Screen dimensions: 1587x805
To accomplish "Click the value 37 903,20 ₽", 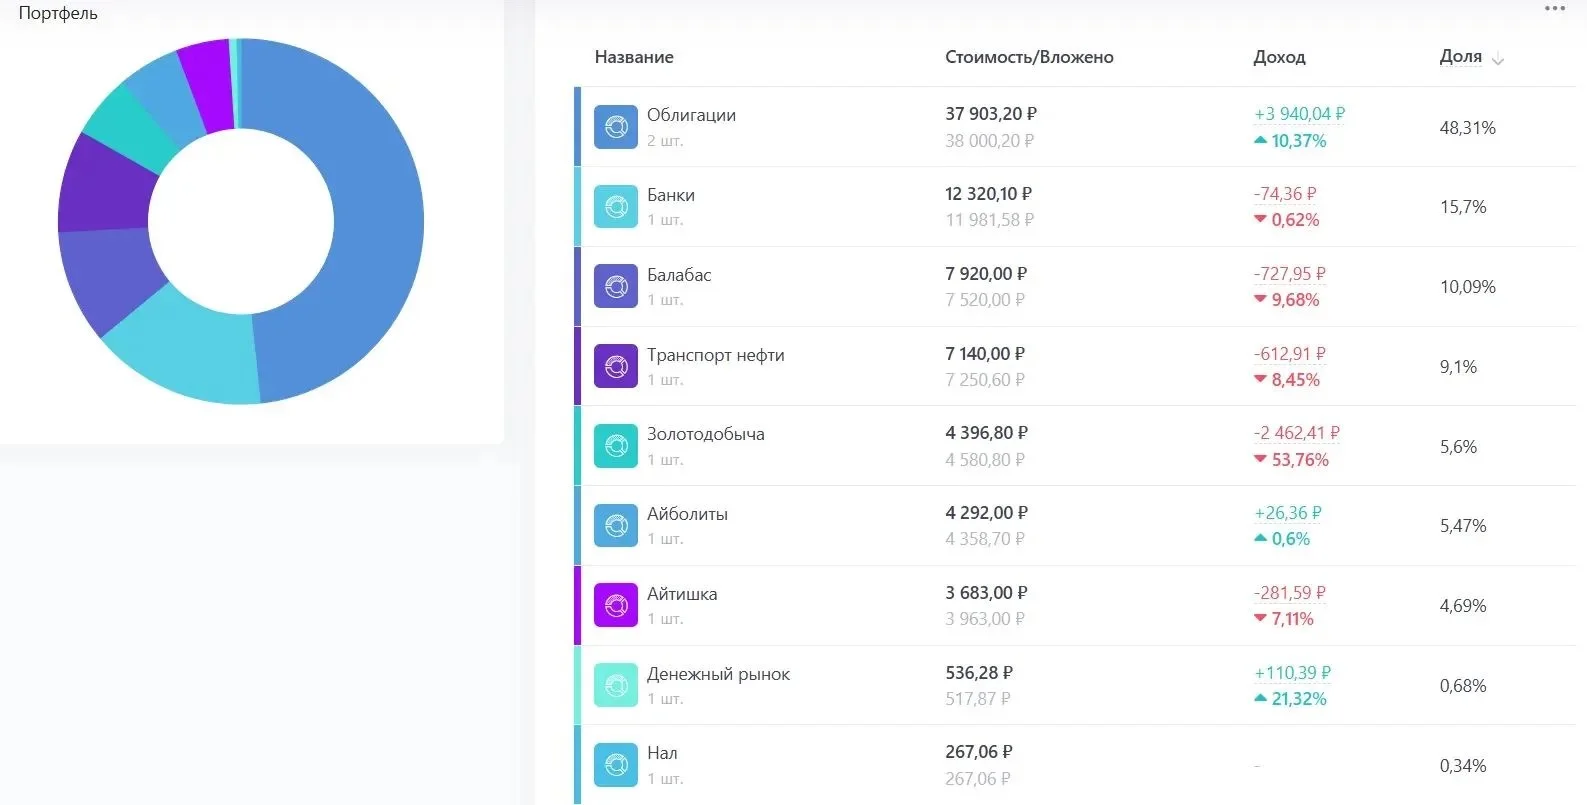I will pyautogui.click(x=991, y=114).
